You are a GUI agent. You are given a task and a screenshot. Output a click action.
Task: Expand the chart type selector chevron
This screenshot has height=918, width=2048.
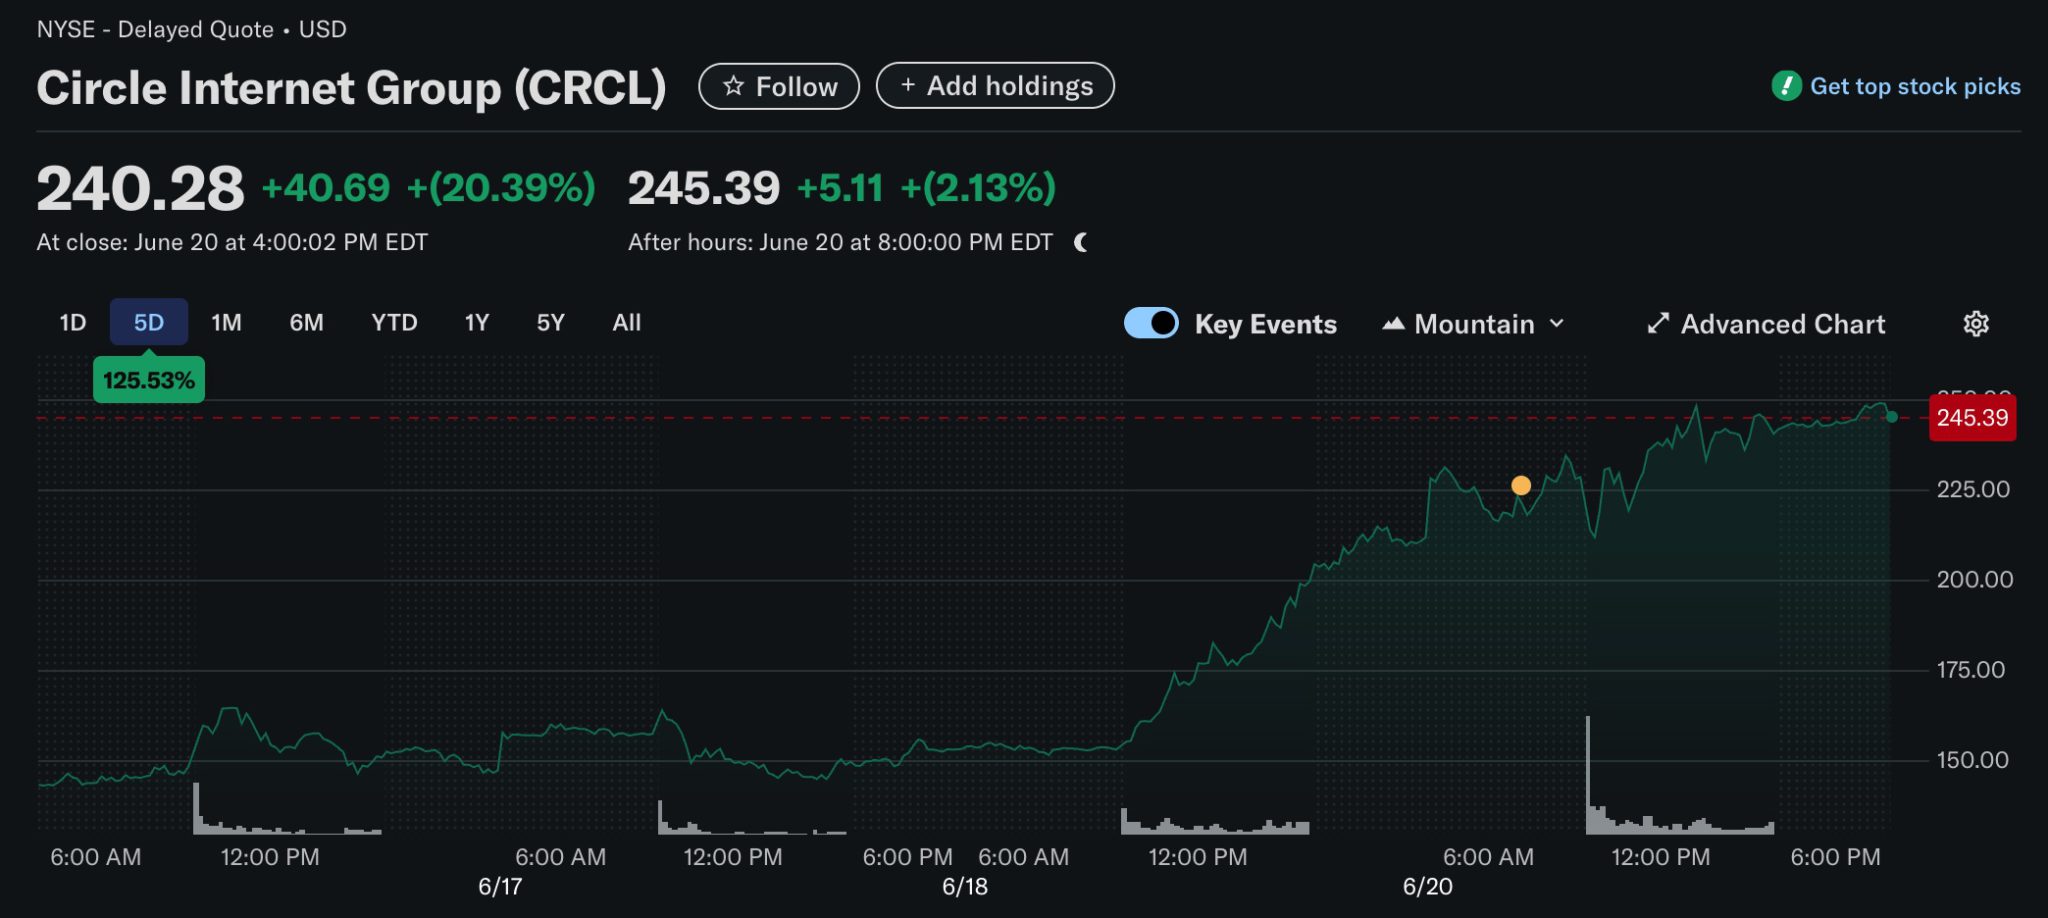(1557, 323)
